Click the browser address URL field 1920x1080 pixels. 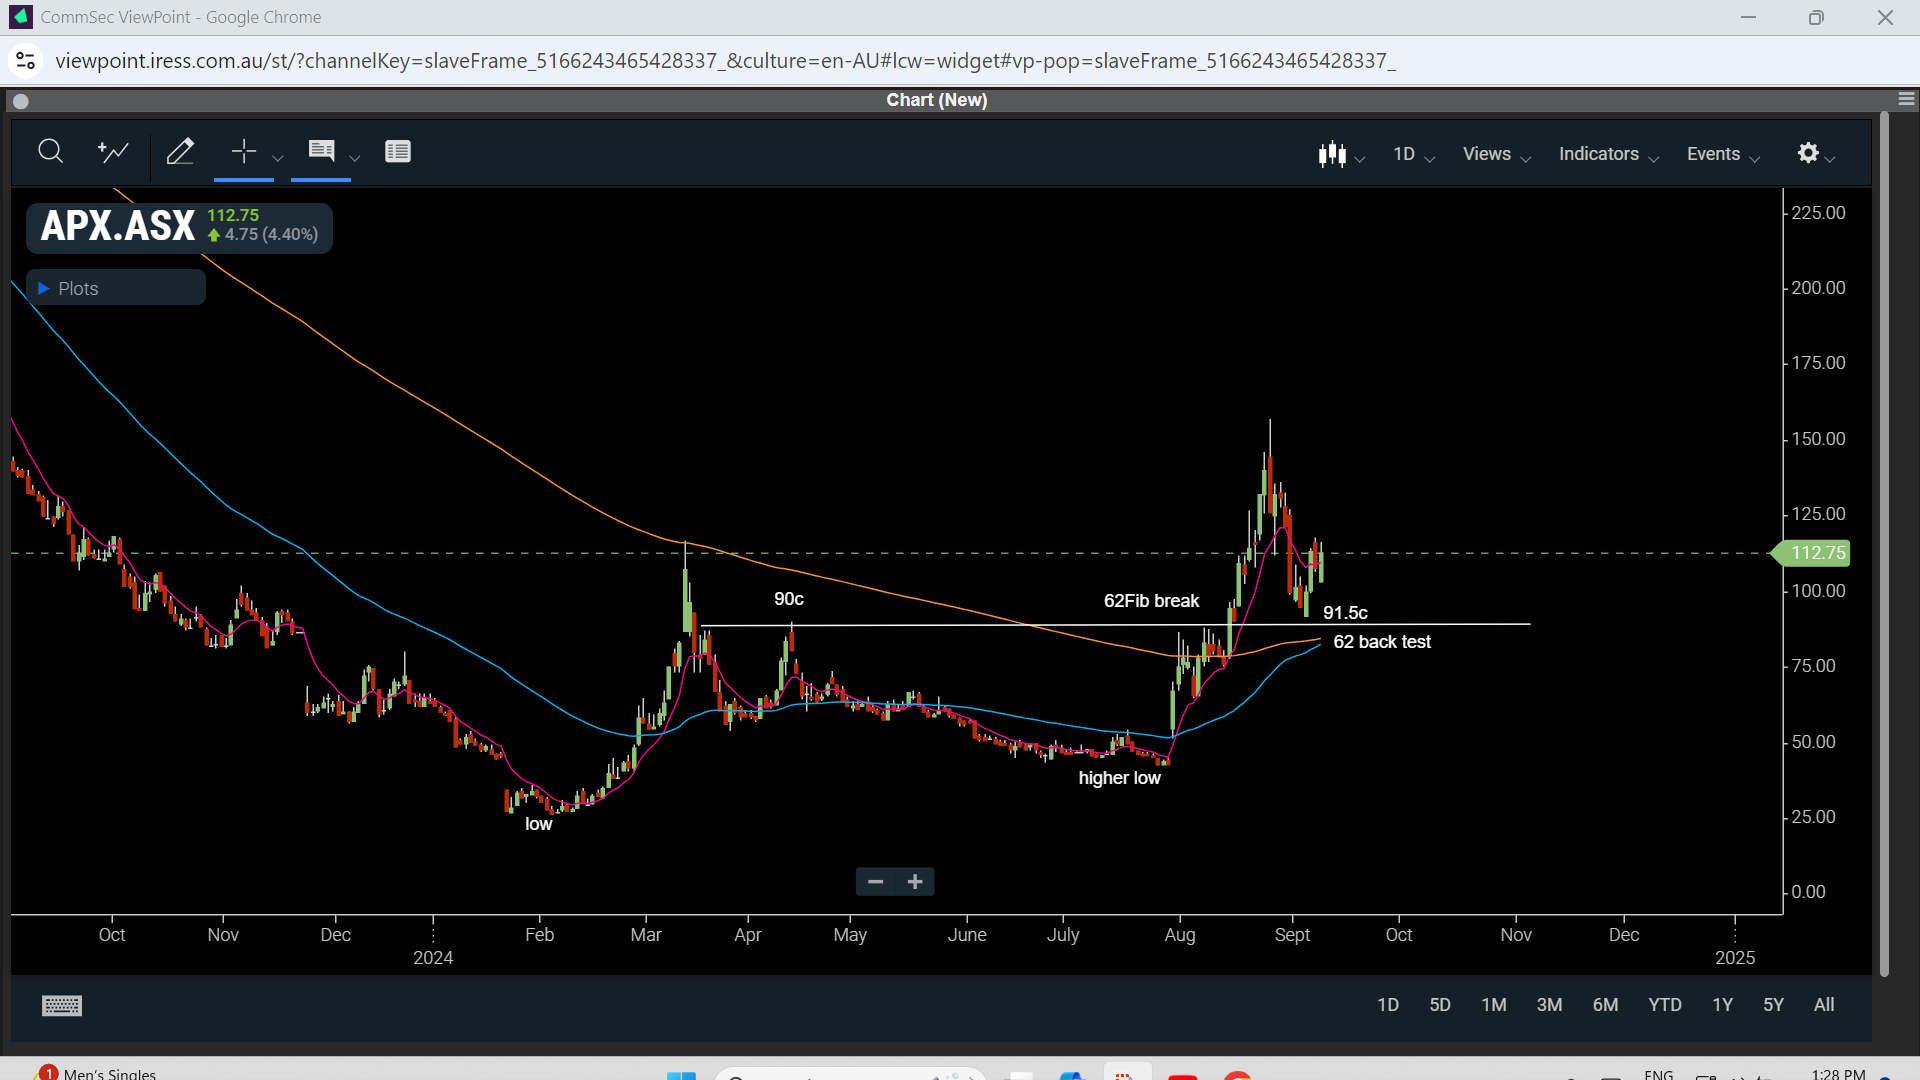click(725, 61)
